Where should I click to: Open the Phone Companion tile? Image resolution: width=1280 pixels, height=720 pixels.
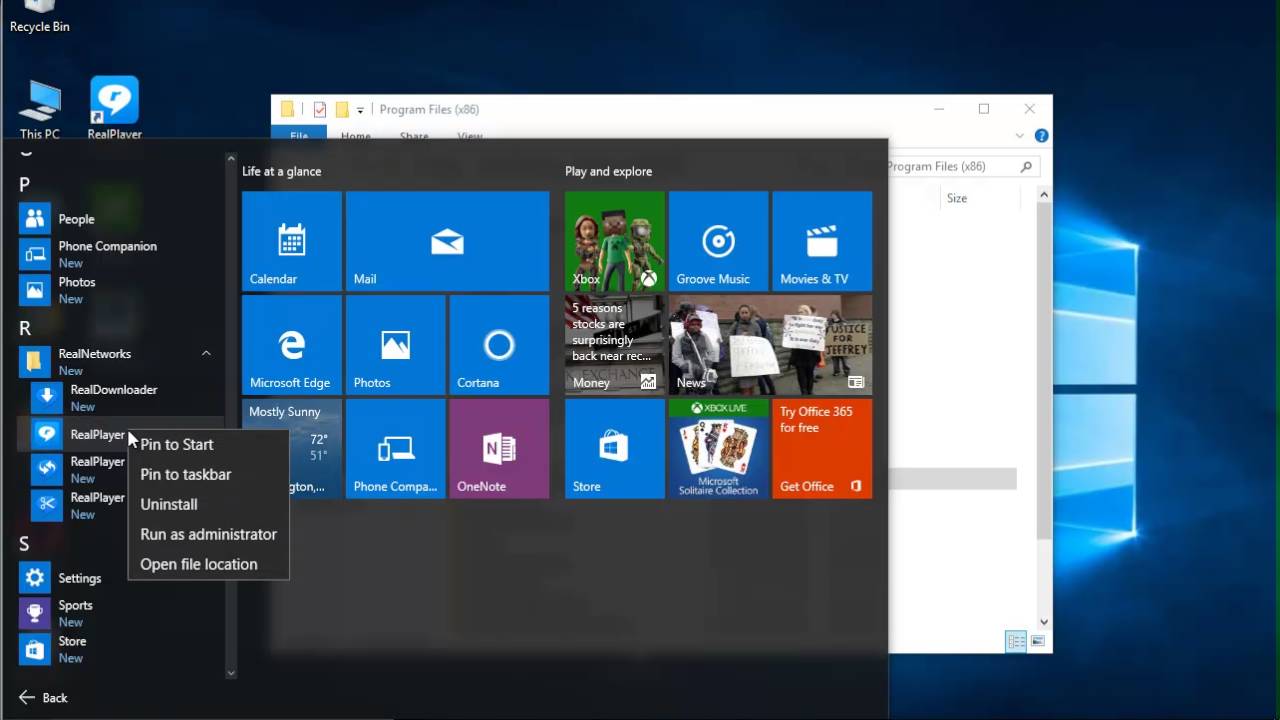(395, 449)
